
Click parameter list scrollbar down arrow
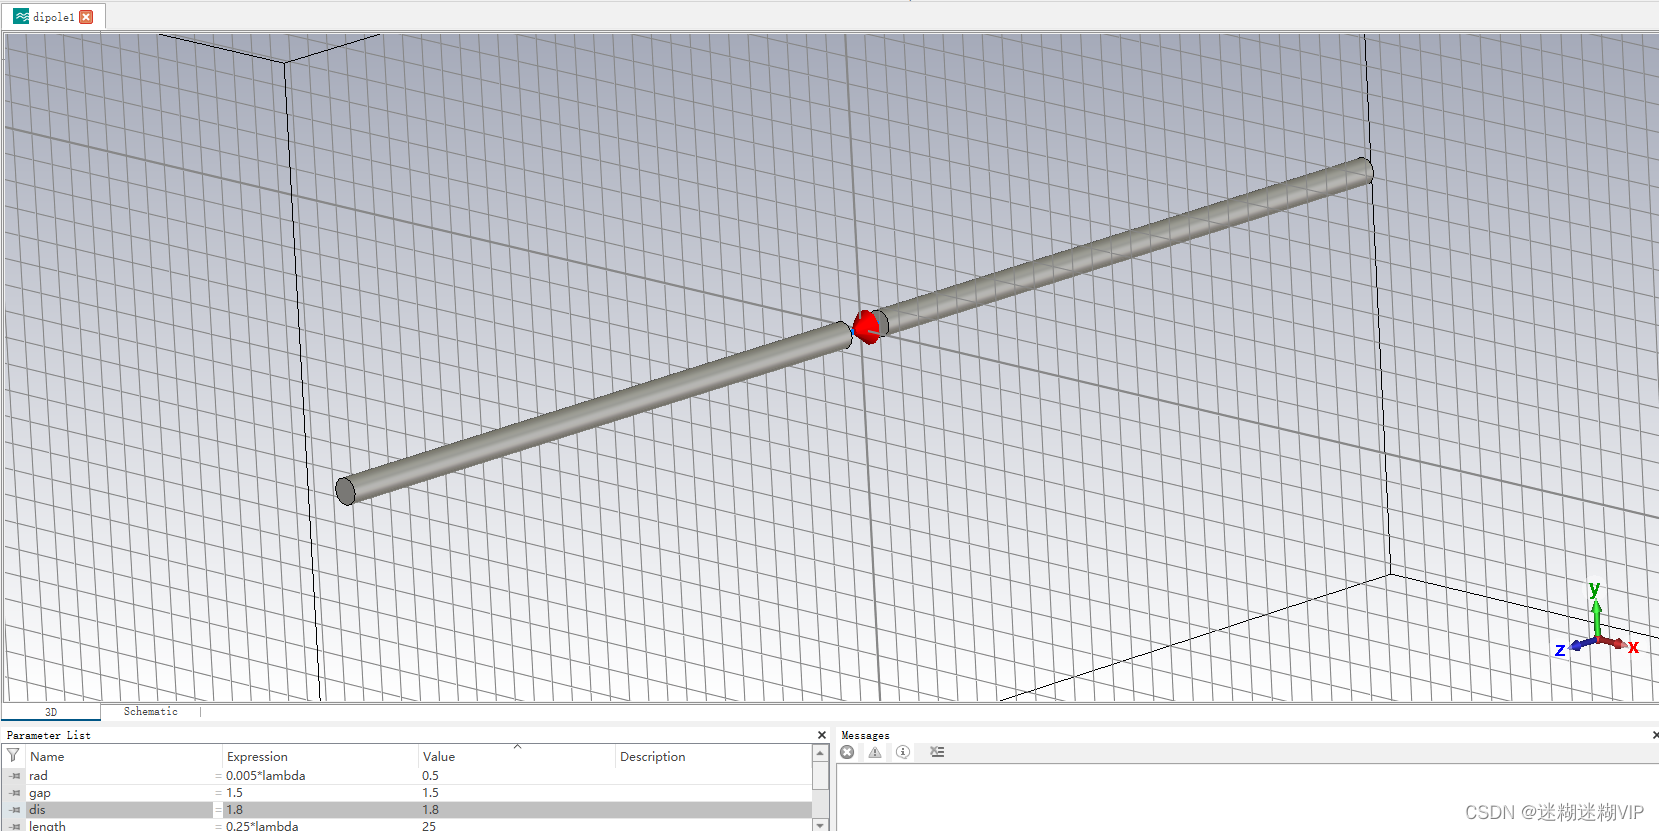(x=821, y=825)
